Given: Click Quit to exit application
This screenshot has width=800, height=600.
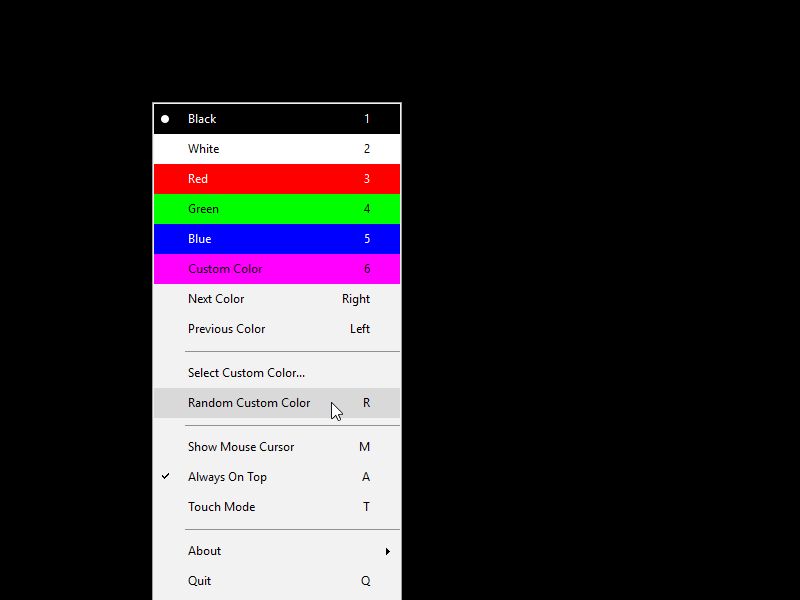Looking at the screenshot, I should [x=277, y=581].
